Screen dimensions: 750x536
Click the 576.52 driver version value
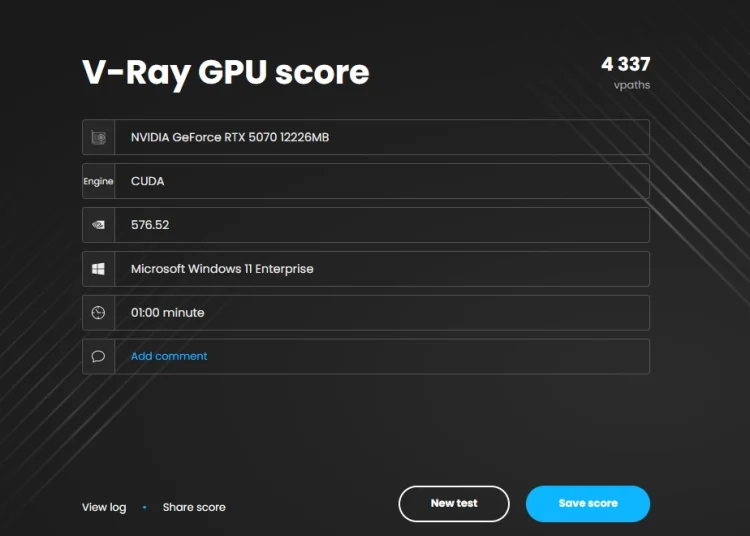click(150, 225)
